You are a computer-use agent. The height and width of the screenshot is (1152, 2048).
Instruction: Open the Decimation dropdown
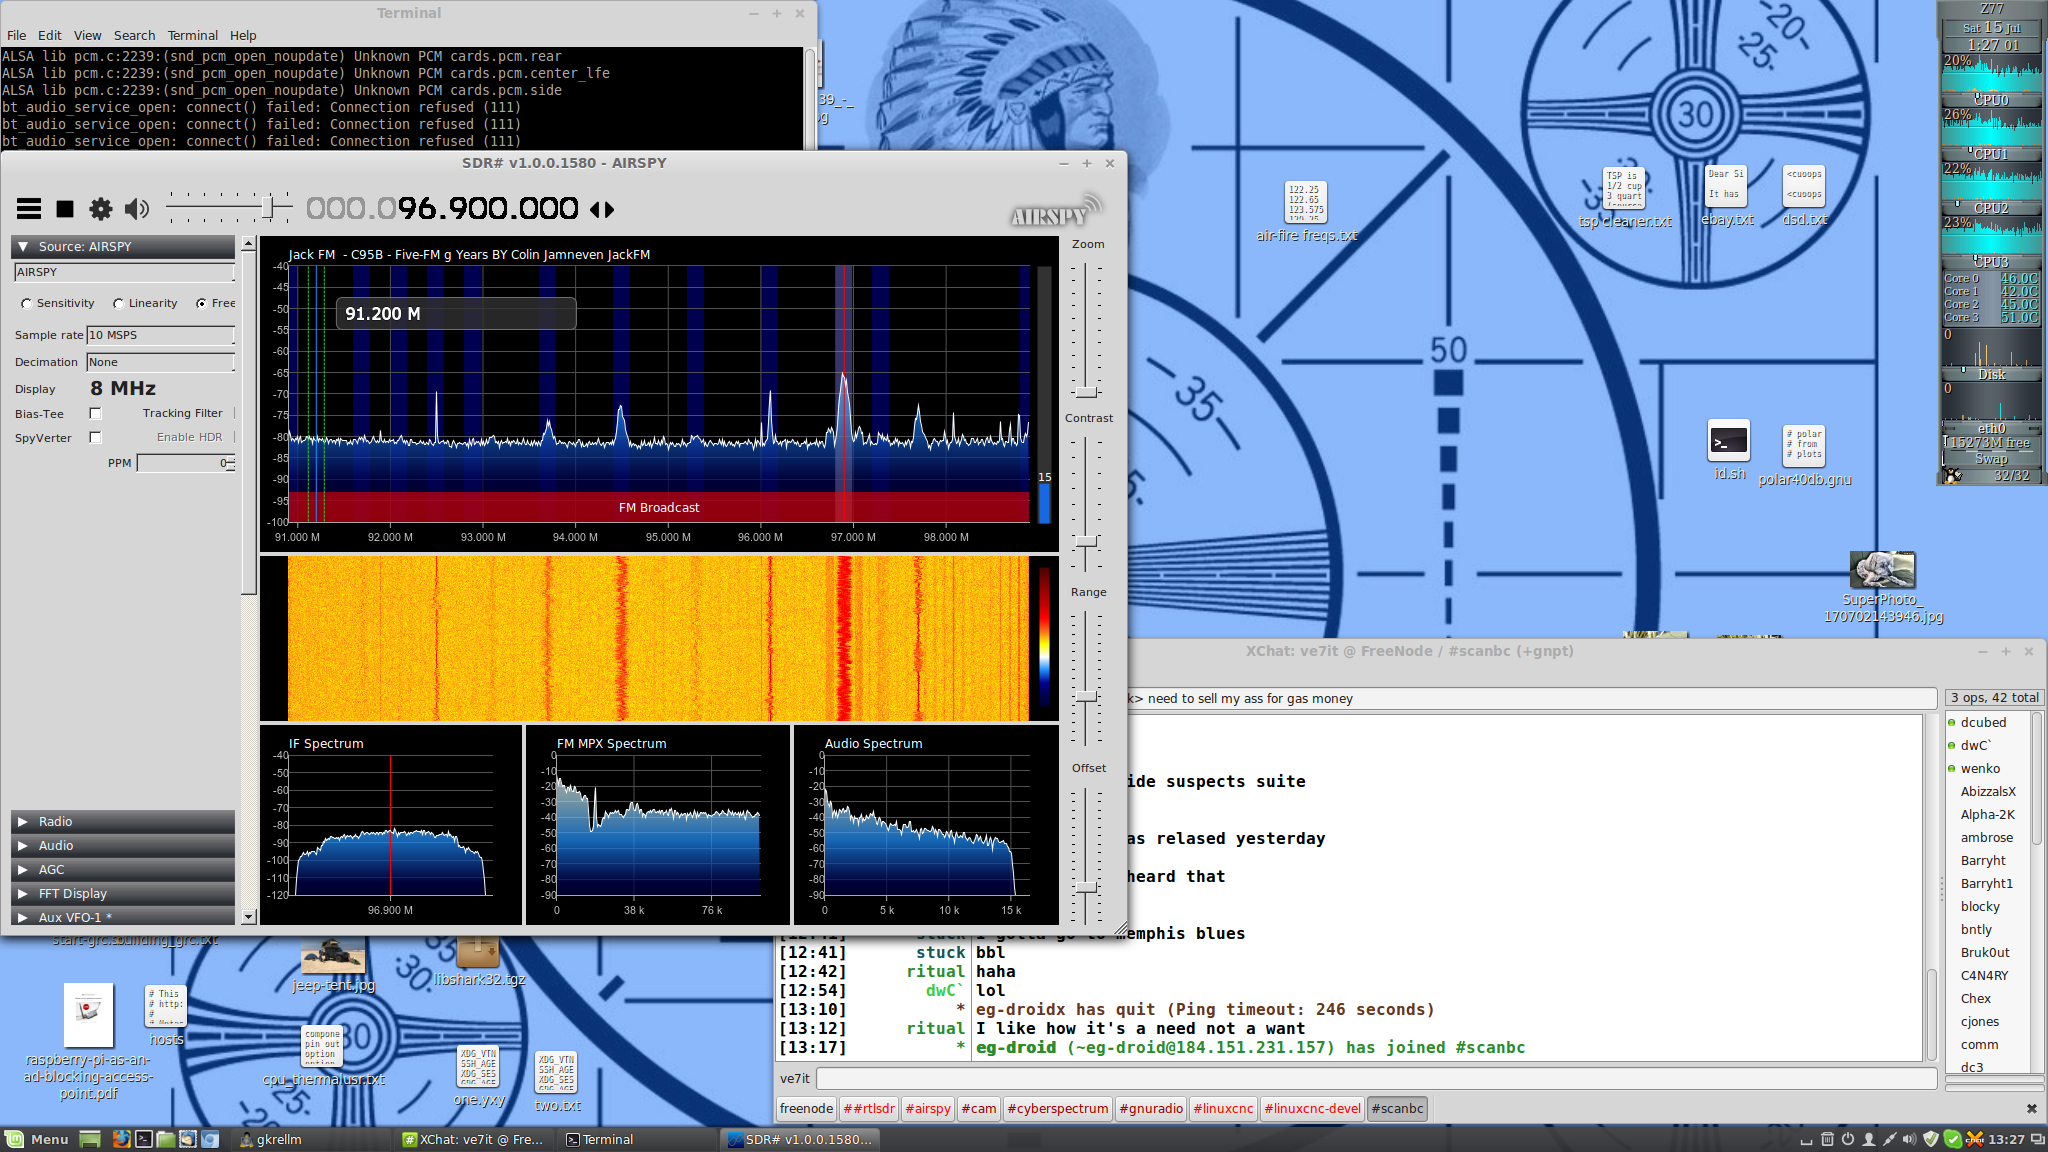(160, 362)
